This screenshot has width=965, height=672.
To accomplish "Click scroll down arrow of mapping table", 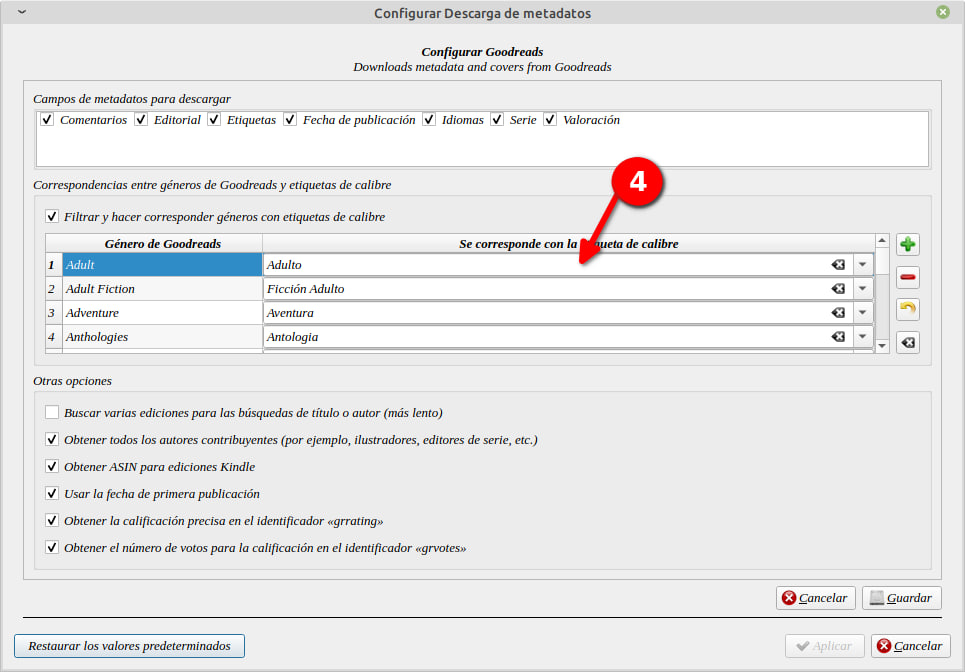I will pos(882,346).
